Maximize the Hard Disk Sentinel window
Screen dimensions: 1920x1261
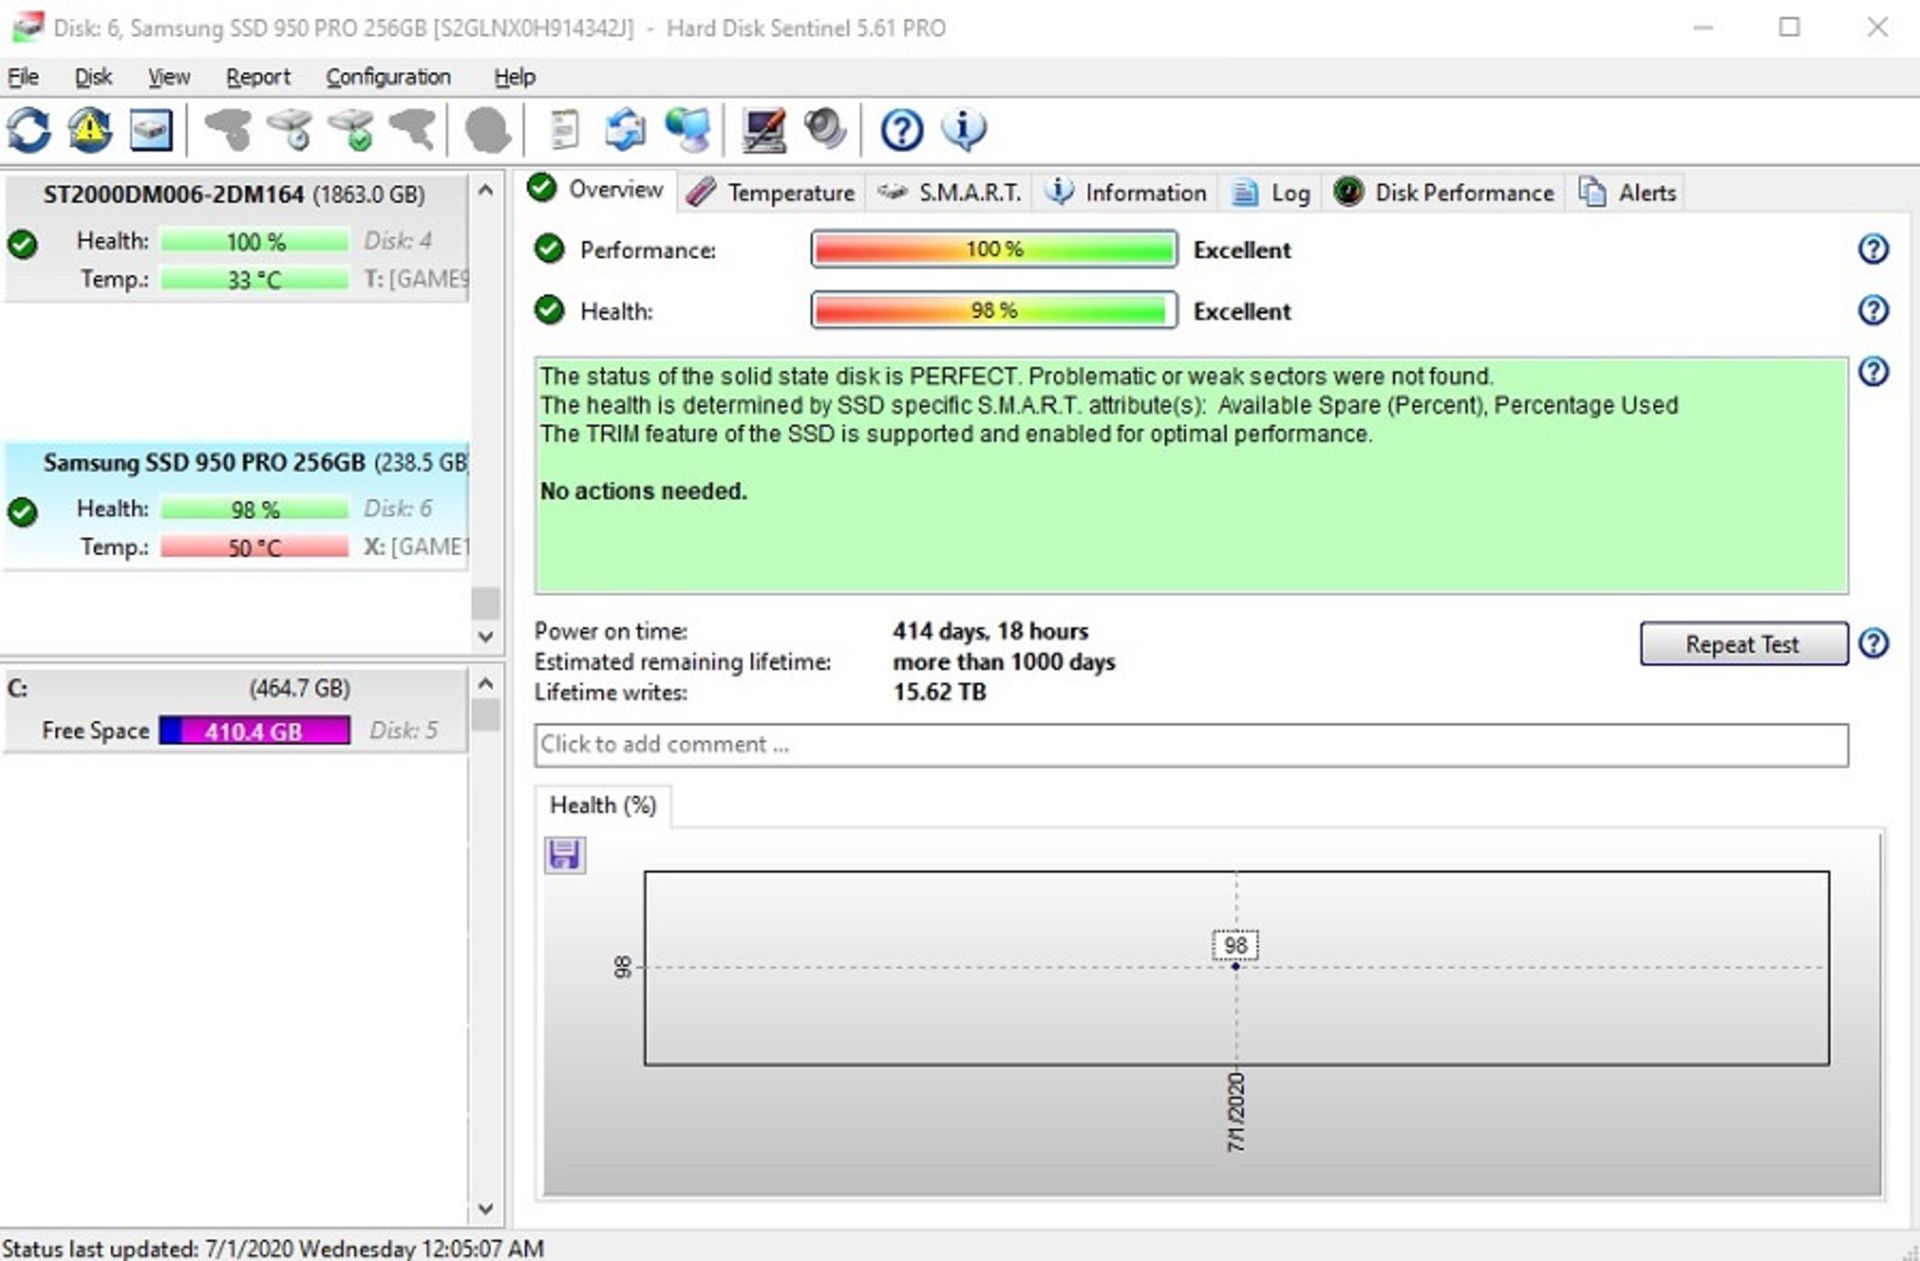[1789, 27]
